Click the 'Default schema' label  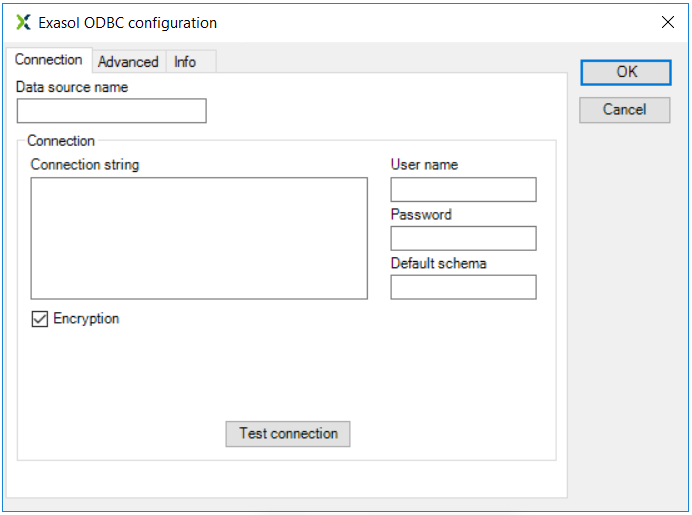coord(439,263)
